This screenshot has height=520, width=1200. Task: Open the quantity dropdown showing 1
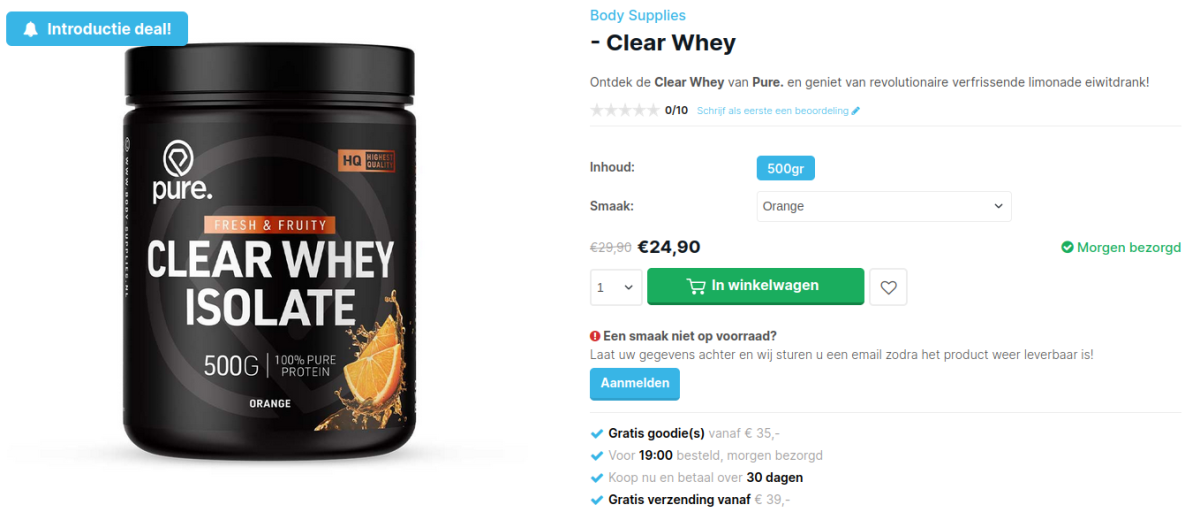pos(616,287)
